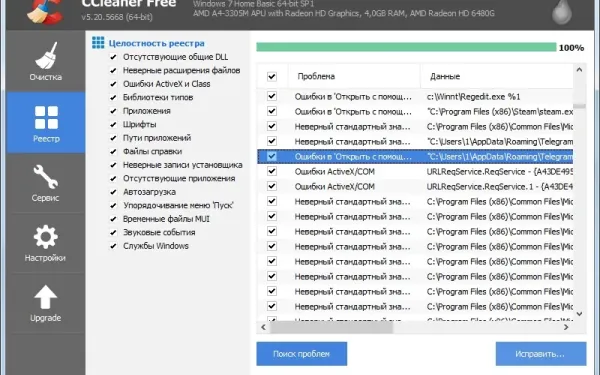Uncheck the highlighted Telegram row checkbox

pyautogui.click(x=272, y=156)
